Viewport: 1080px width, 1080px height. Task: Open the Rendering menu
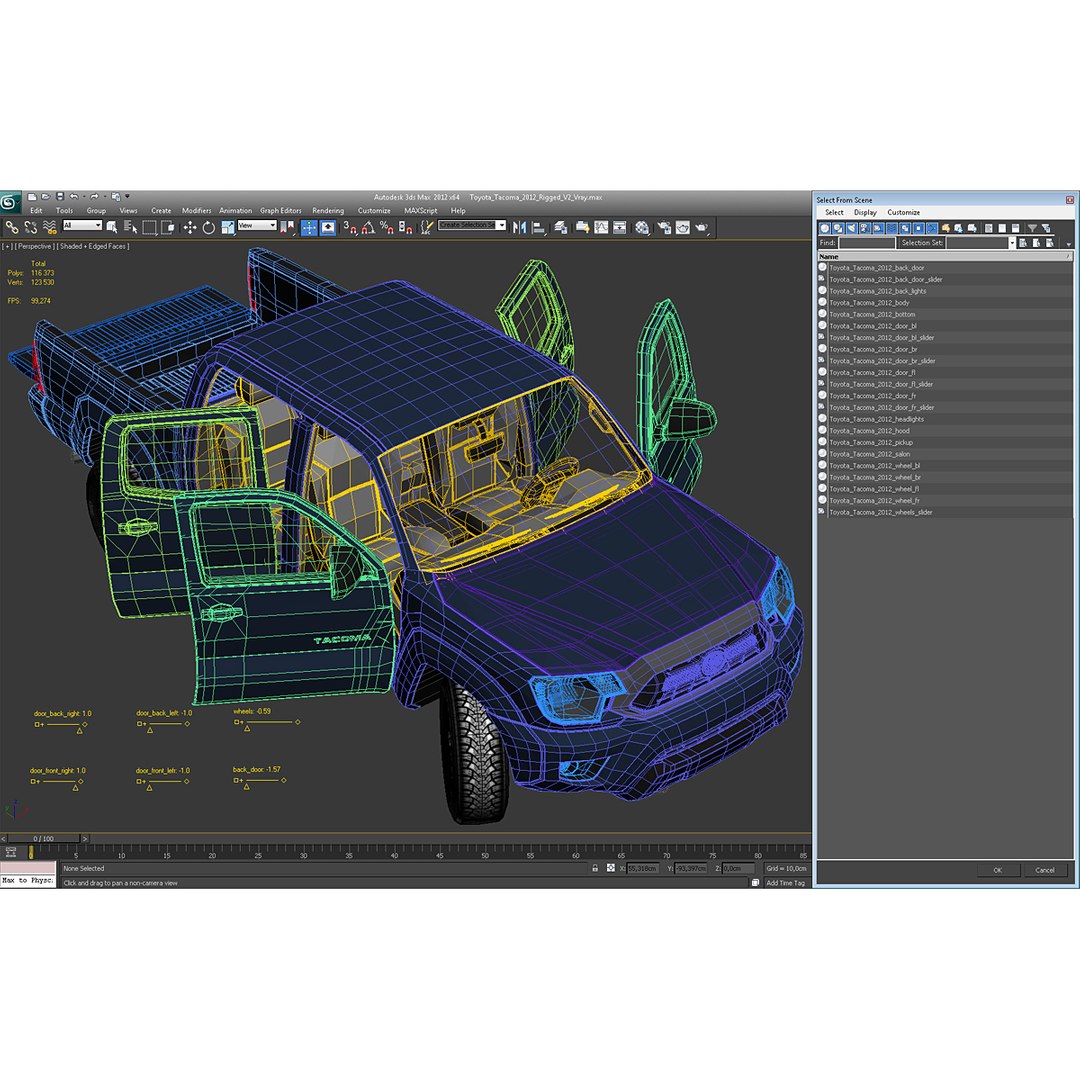click(328, 211)
